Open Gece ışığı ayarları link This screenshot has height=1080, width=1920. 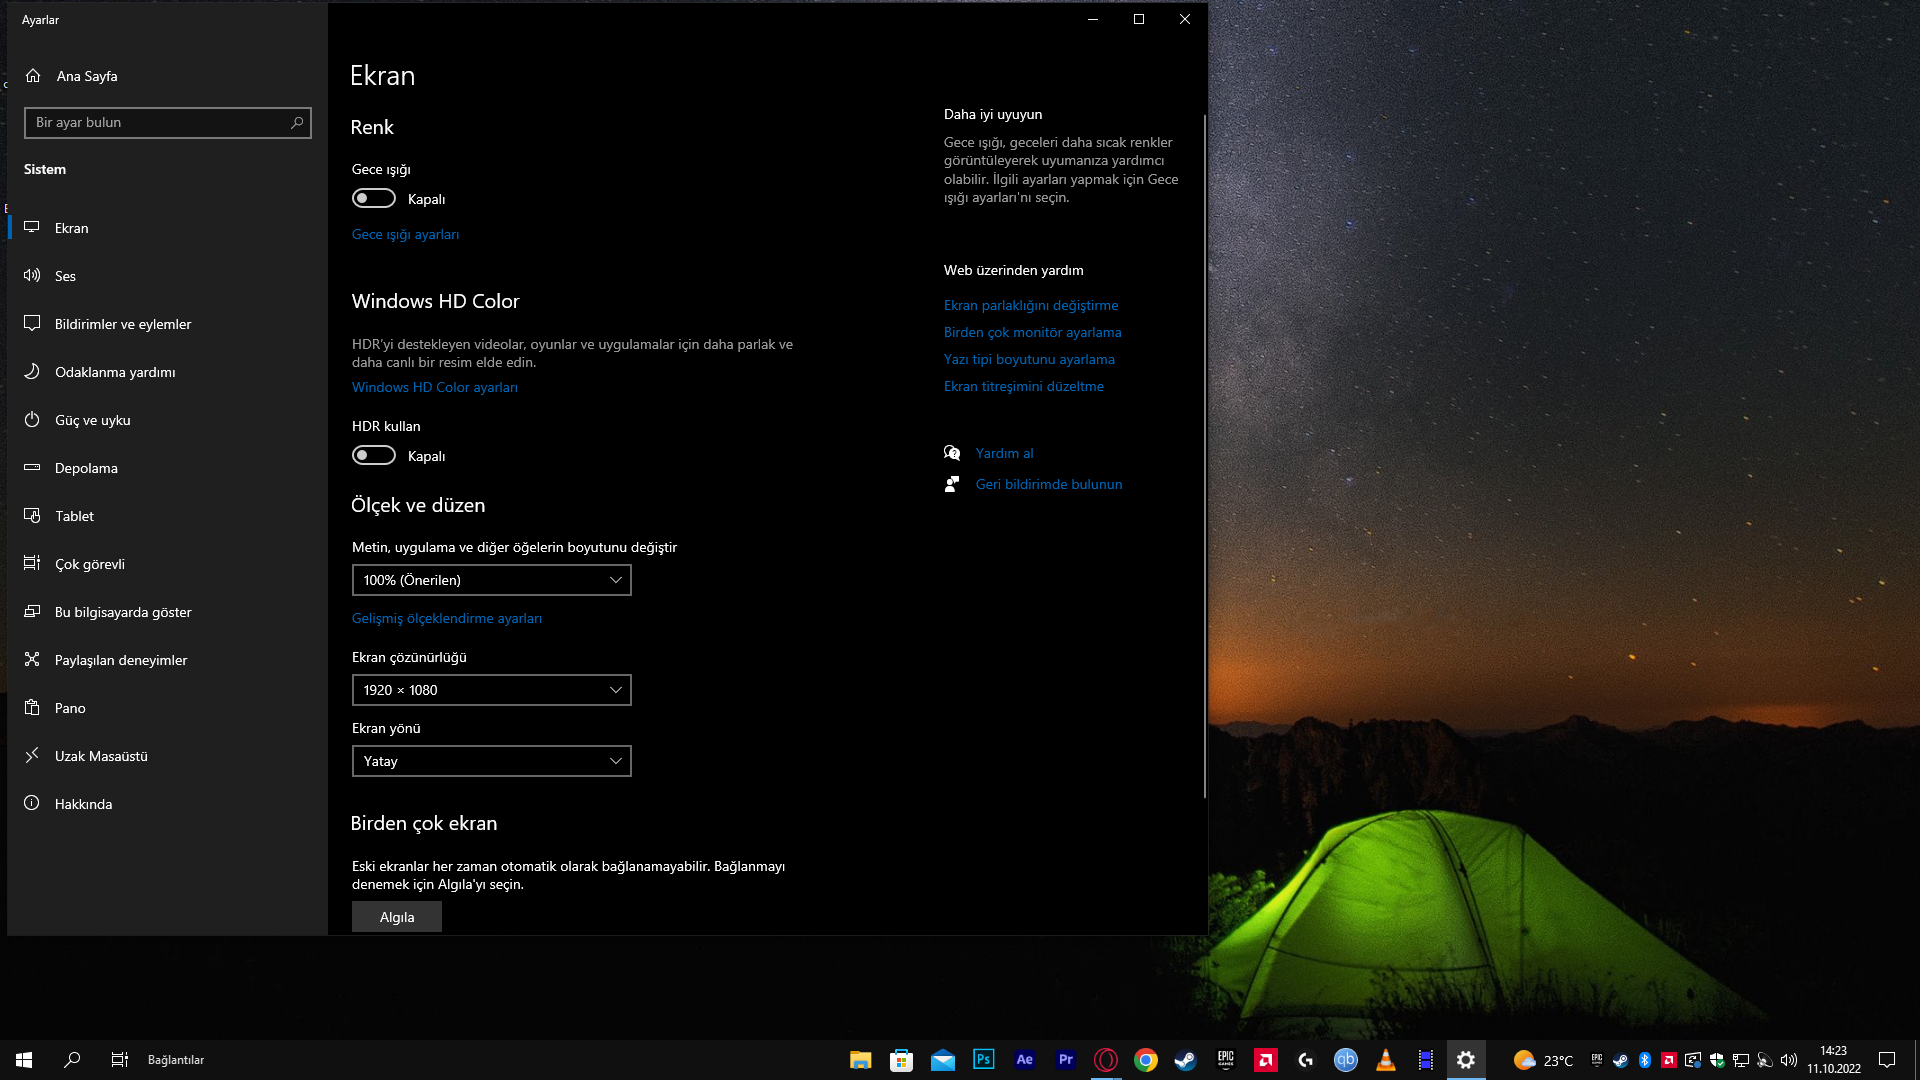click(405, 234)
